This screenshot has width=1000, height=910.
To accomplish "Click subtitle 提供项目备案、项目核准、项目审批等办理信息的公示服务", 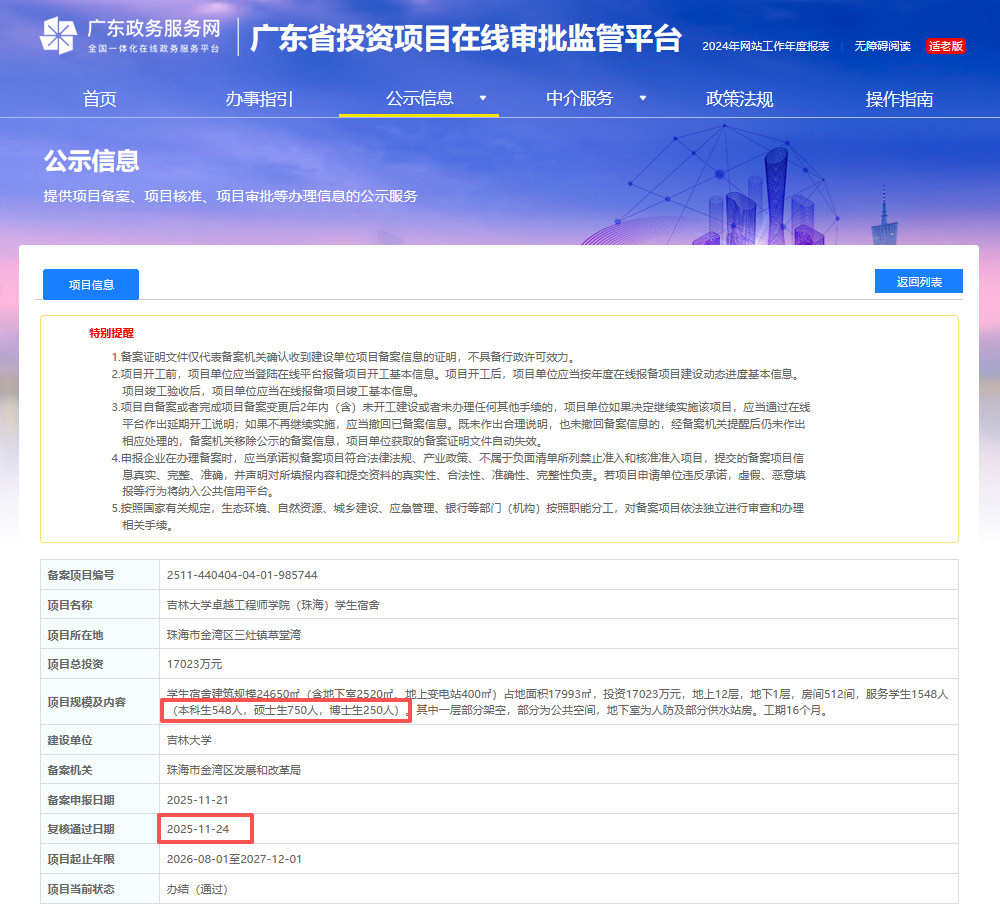I will [230, 196].
